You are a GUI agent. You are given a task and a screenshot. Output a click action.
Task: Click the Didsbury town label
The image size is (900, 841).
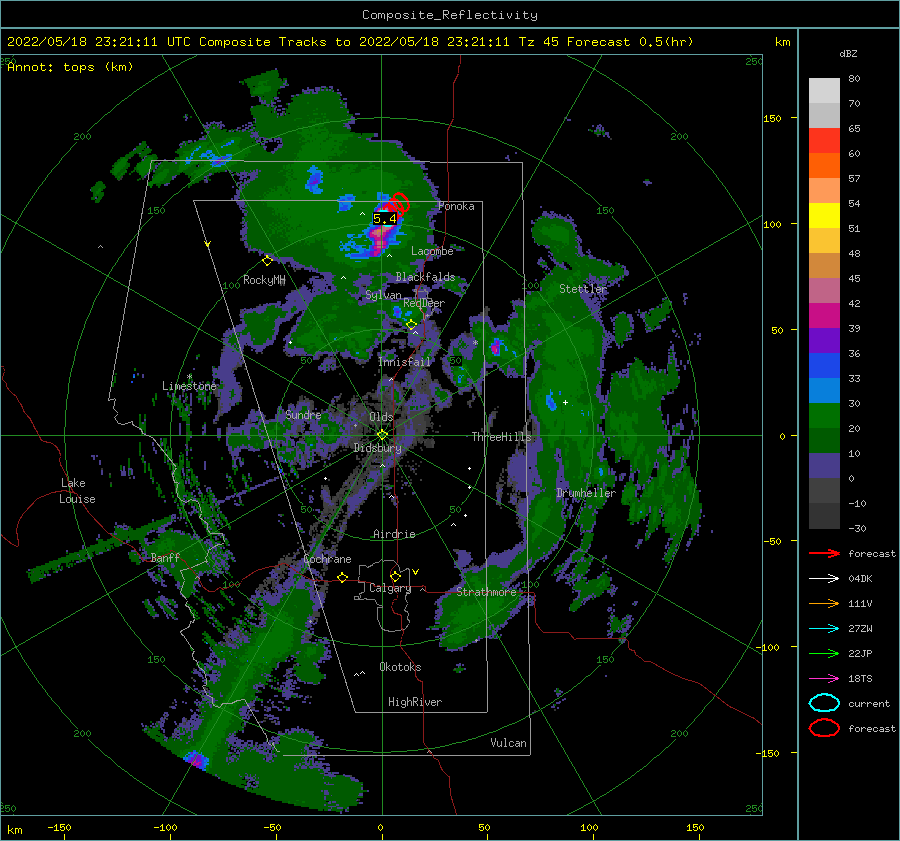[378, 448]
